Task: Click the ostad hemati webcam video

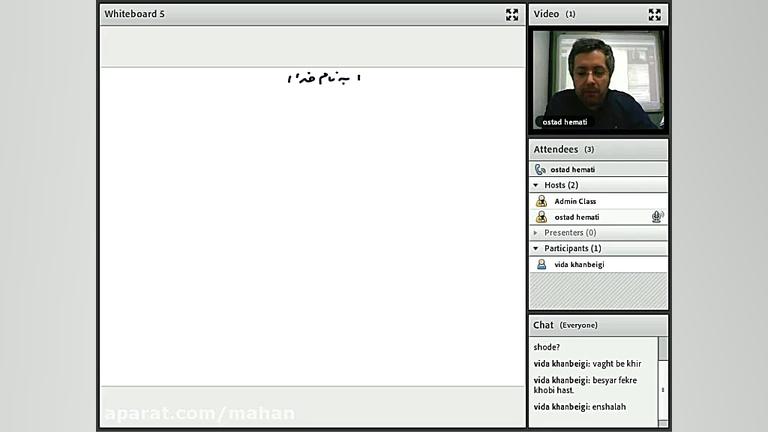Action: coord(598,80)
